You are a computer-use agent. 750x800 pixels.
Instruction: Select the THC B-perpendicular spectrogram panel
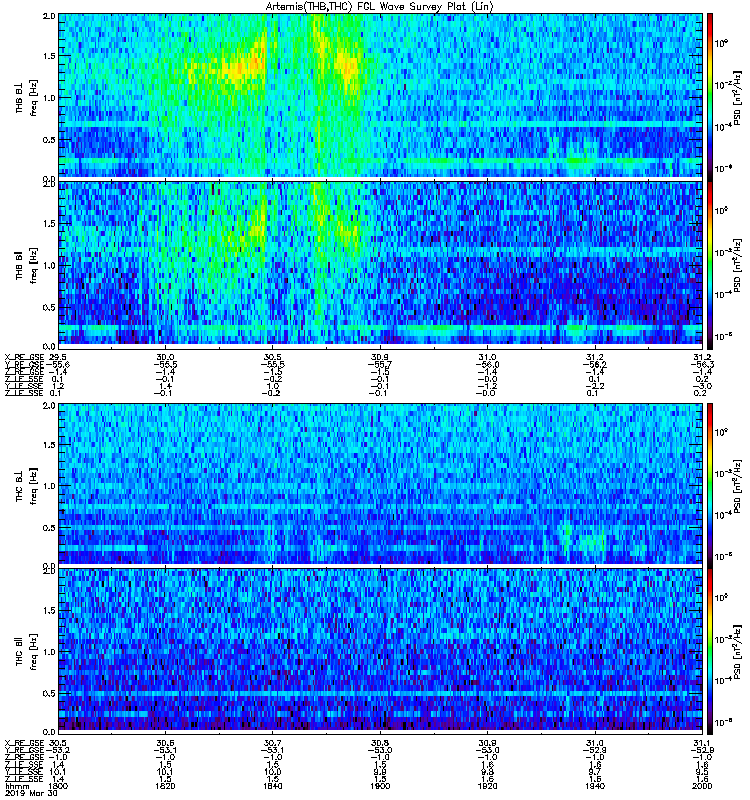pyautogui.click(x=381, y=484)
